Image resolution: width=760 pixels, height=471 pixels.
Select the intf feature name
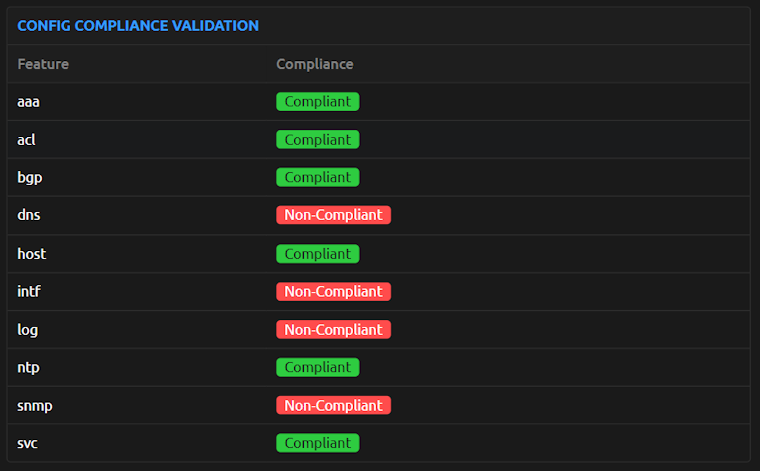tap(29, 291)
